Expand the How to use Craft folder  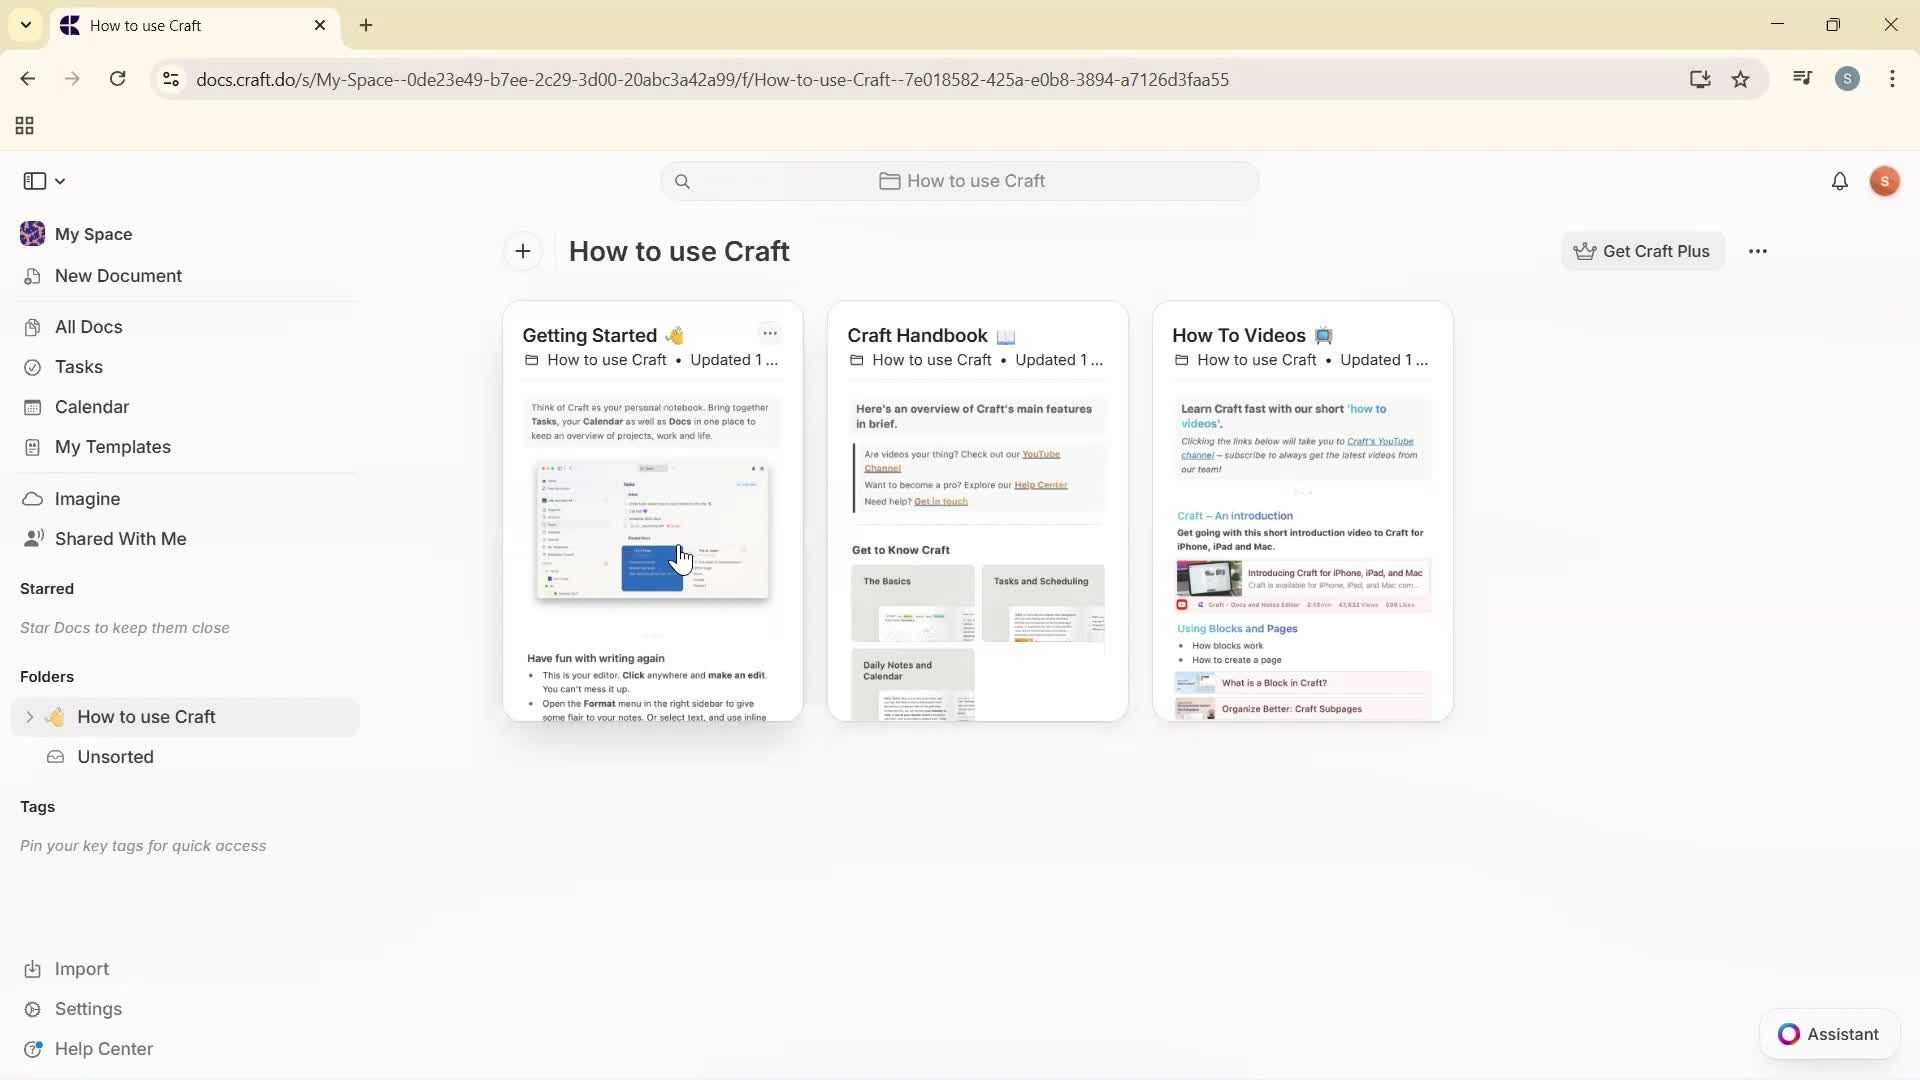coord(29,716)
